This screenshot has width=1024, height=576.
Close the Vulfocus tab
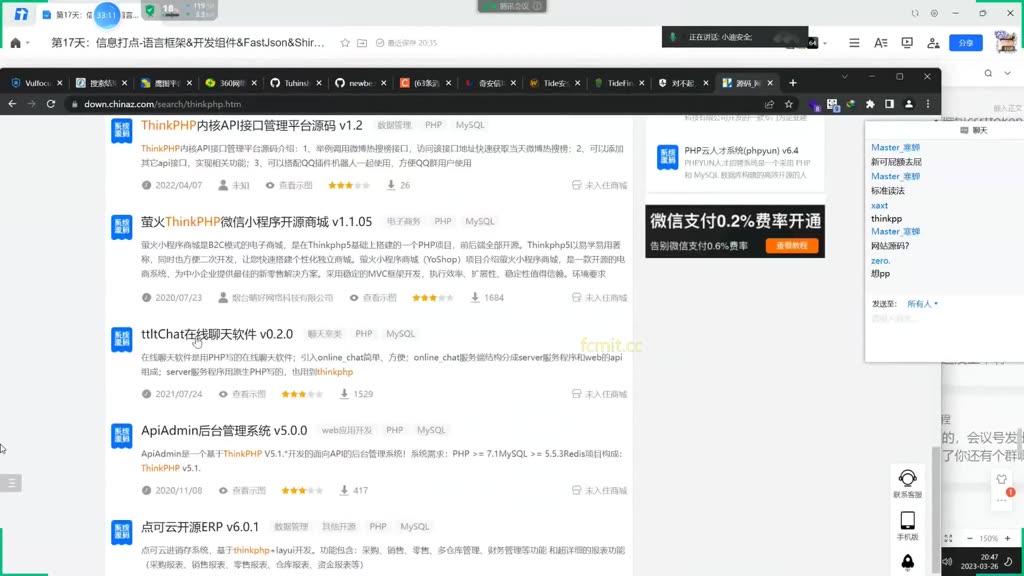(x=59, y=83)
